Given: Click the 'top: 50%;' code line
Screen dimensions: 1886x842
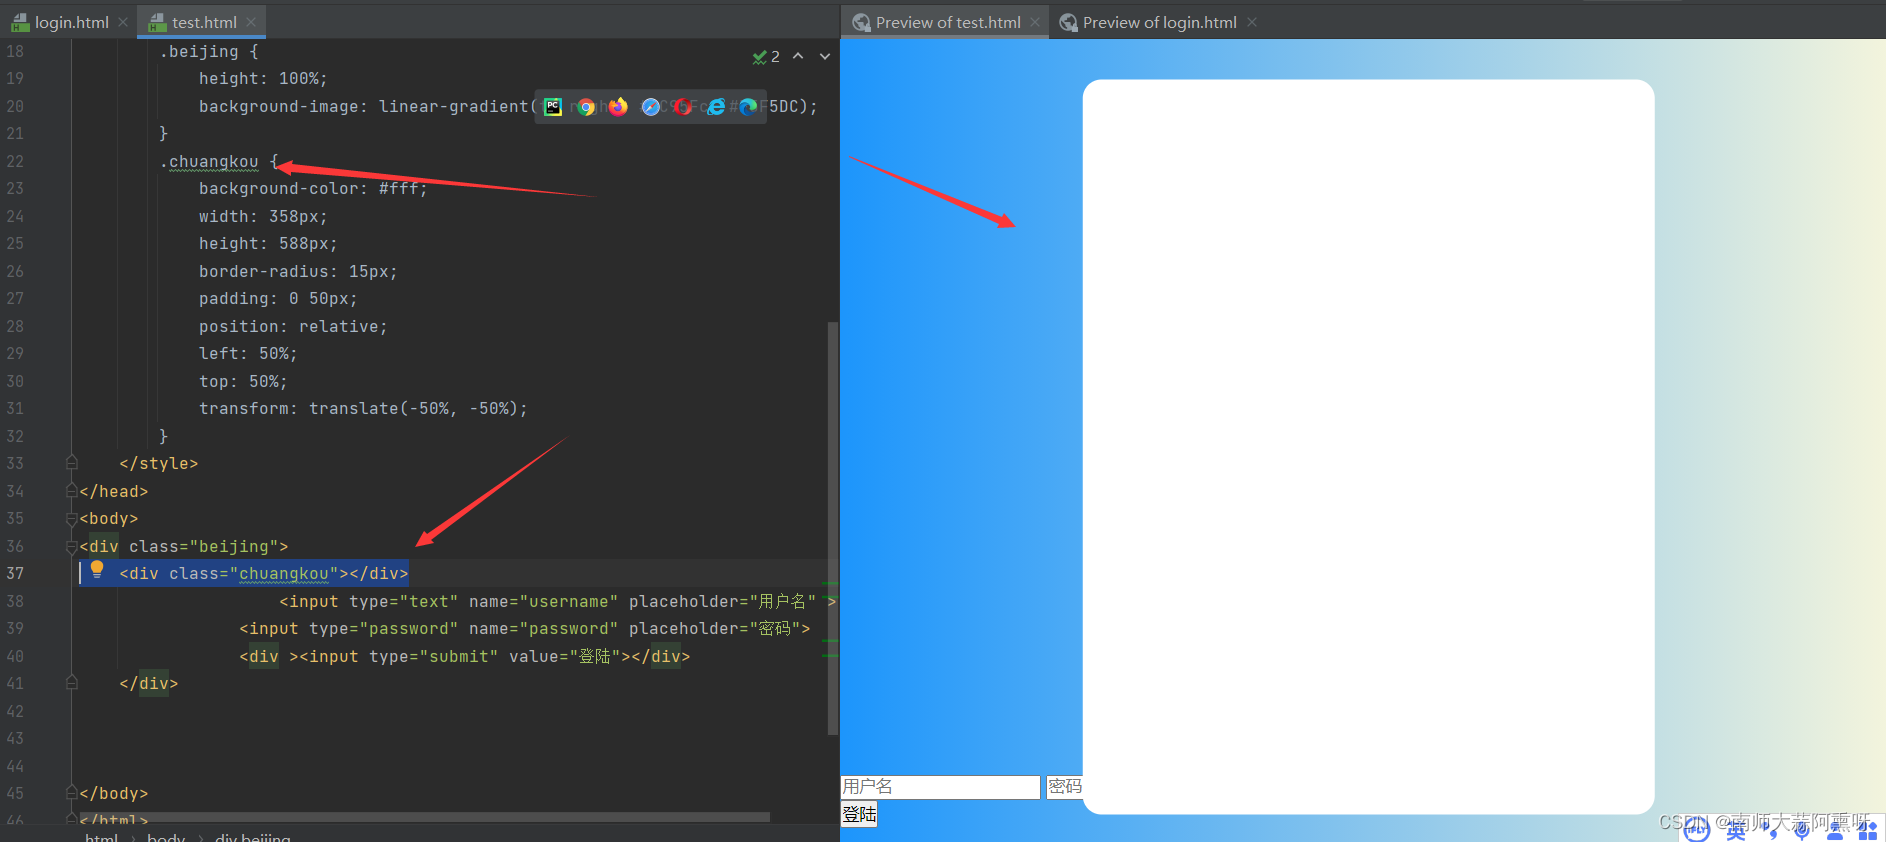Looking at the screenshot, I should pyautogui.click(x=243, y=382).
